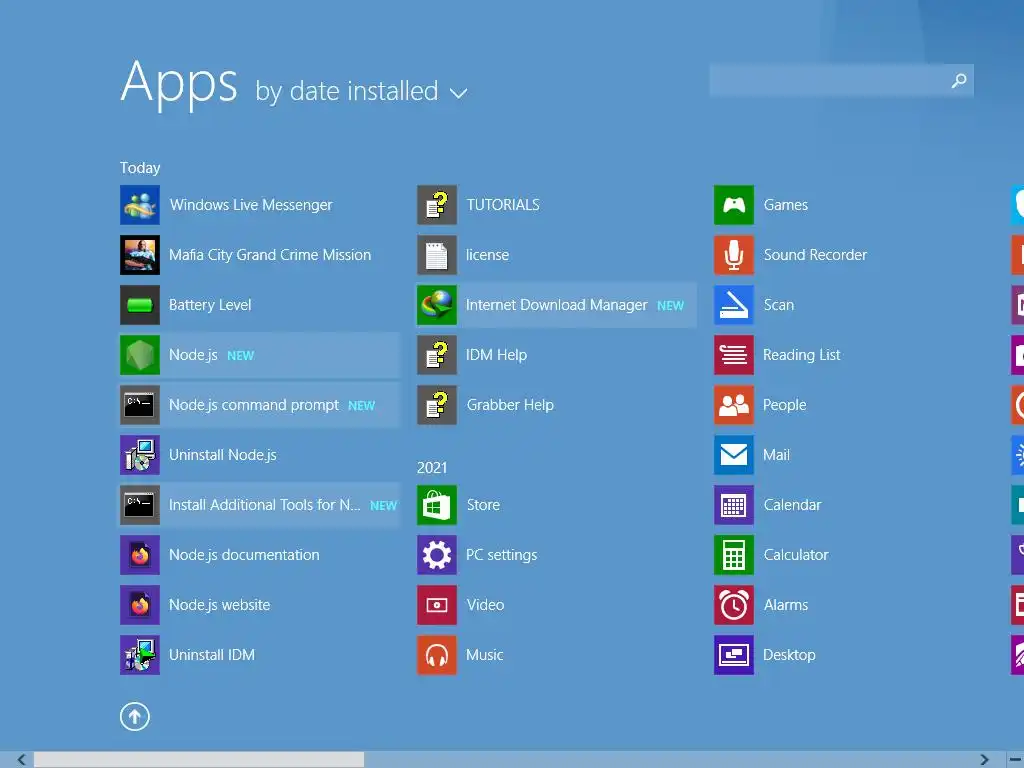The height and width of the screenshot is (768, 1024).
Task: Open the TUTORIALS help icon
Action: tap(437, 205)
